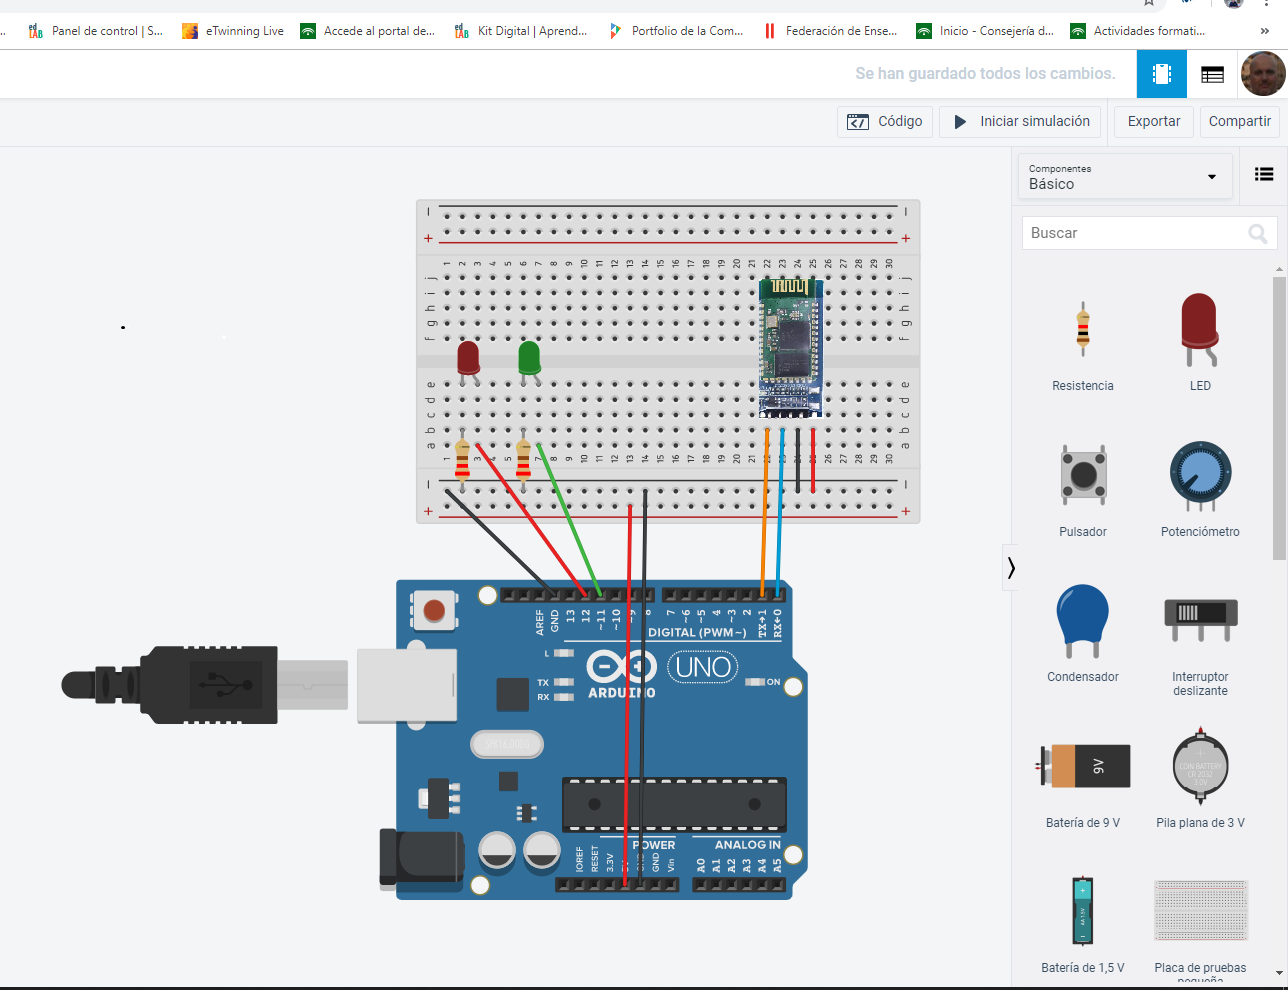This screenshot has height=990, width=1288.
Task: Select LED component
Action: (x=1200, y=344)
